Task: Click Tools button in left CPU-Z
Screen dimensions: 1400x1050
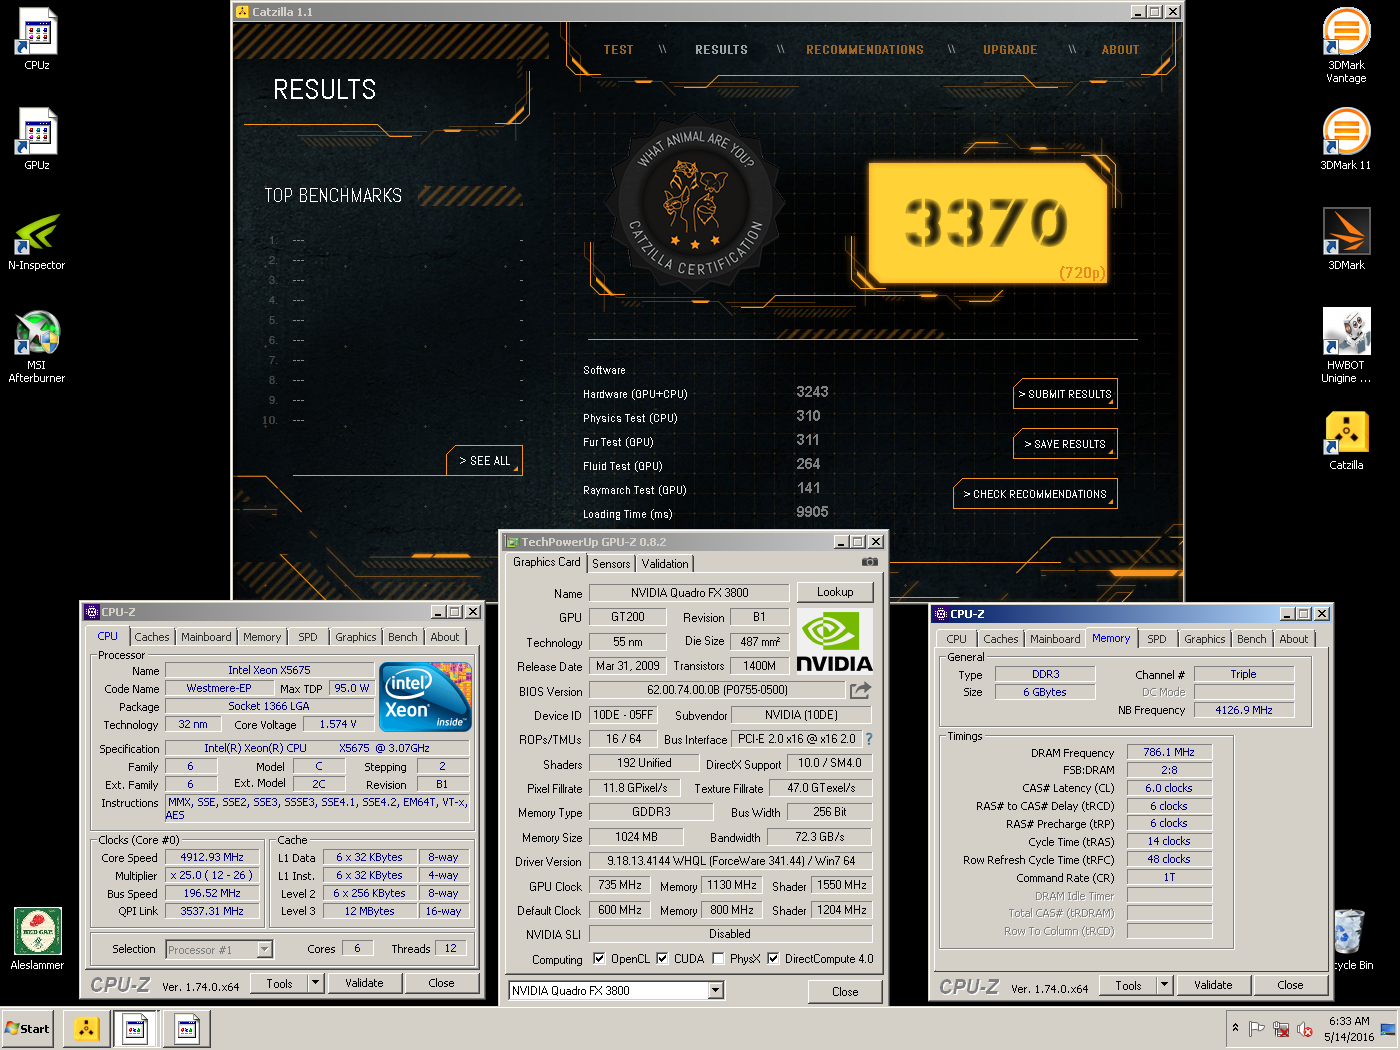Action: [x=279, y=983]
